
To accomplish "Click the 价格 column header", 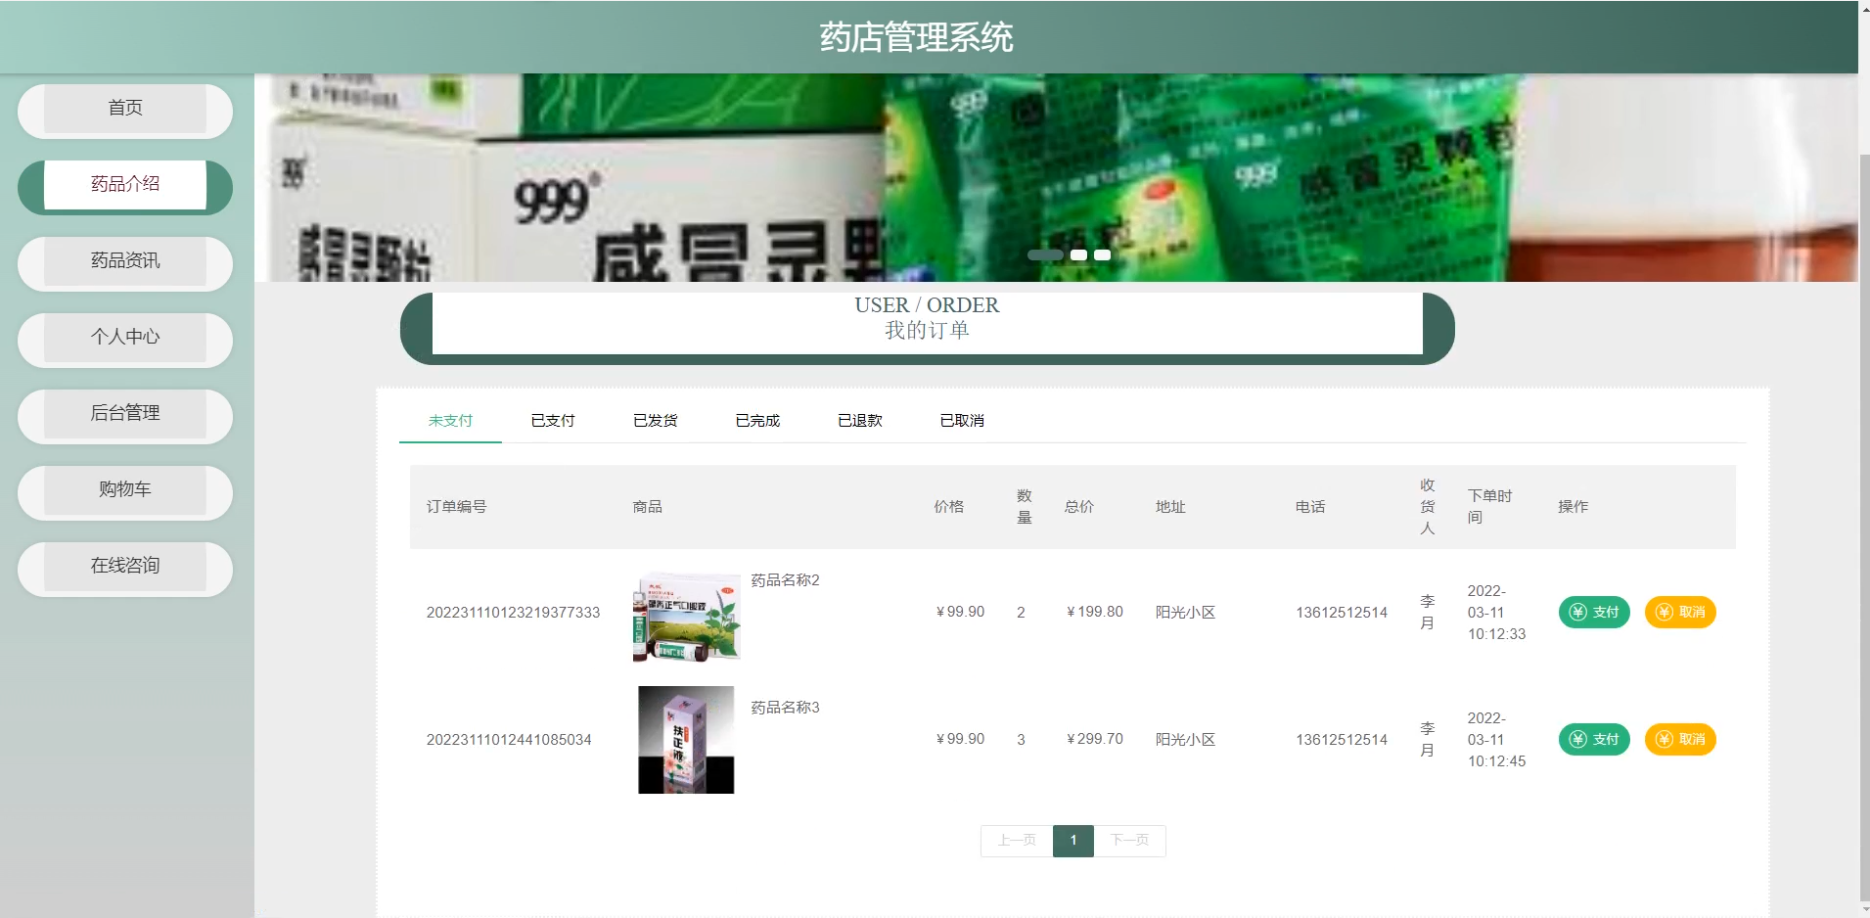I will click(x=949, y=507).
